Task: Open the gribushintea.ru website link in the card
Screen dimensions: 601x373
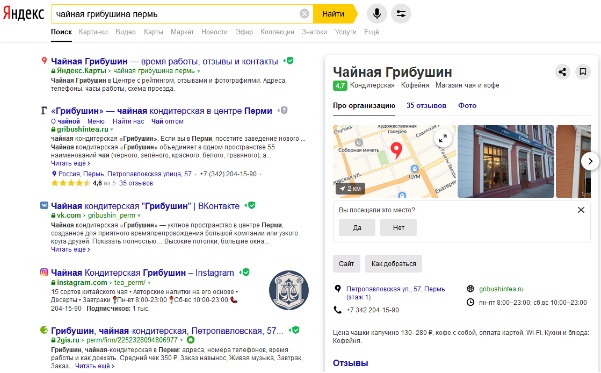Action: 501,289
